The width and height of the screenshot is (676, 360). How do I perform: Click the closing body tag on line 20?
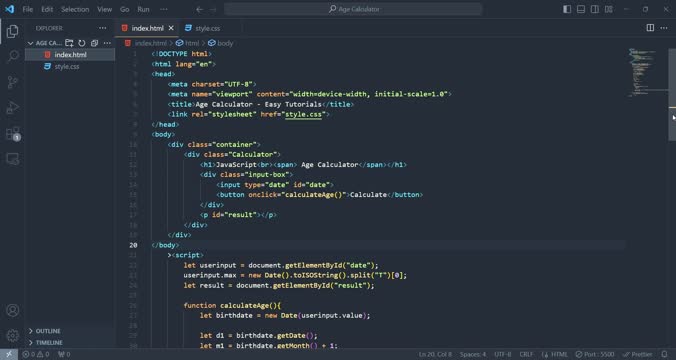165,245
